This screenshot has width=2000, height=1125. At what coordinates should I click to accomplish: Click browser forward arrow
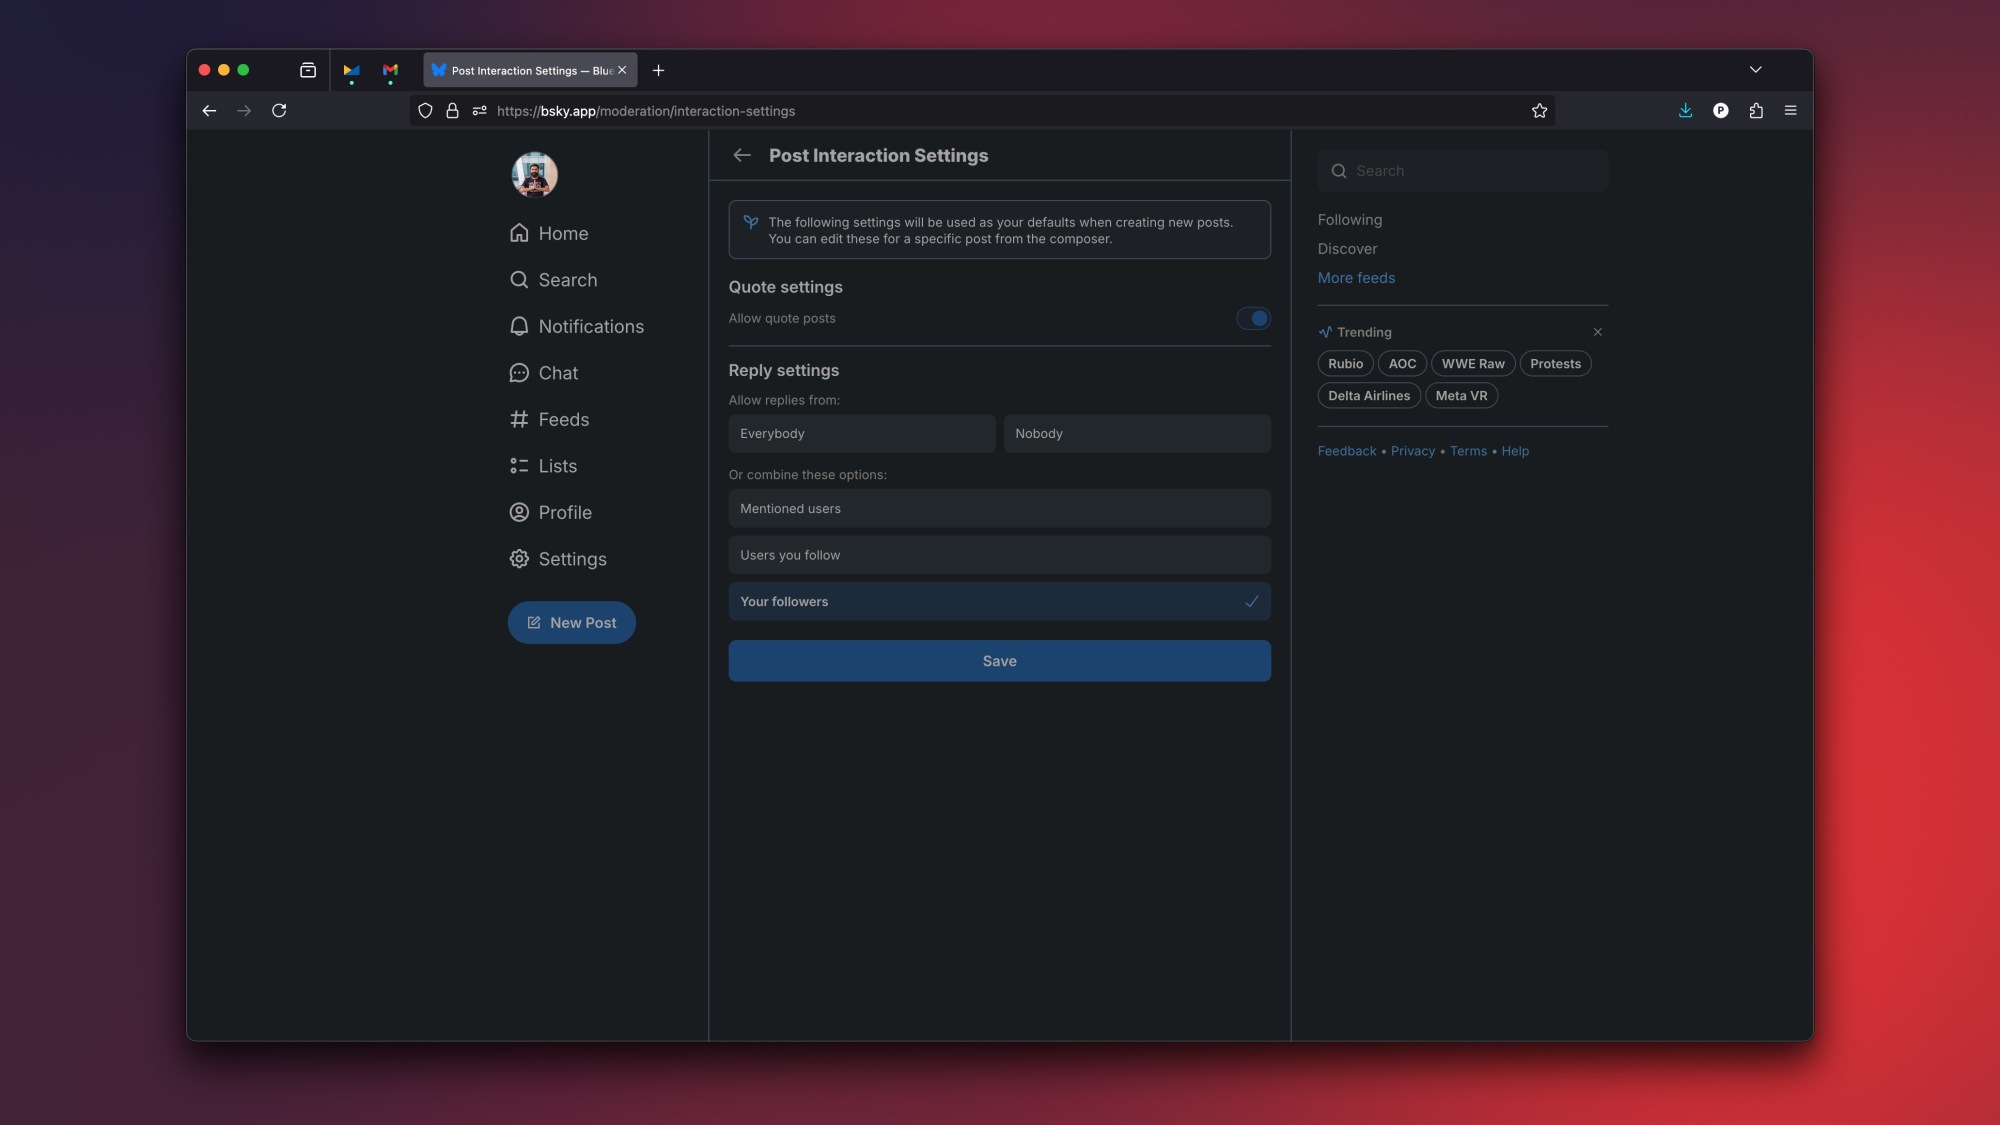coord(244,111)
